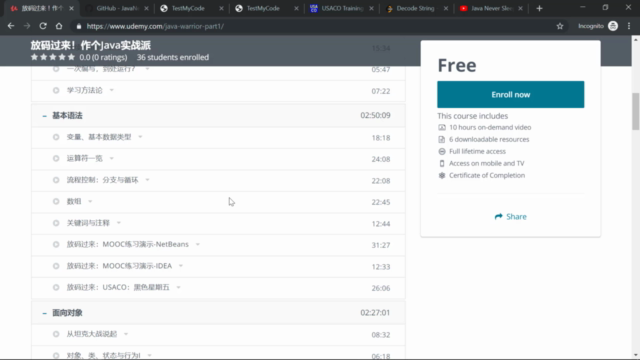
Task: Expand the USACO：黑色星期五 lecture arrow
Action: [x=178, y=287]
